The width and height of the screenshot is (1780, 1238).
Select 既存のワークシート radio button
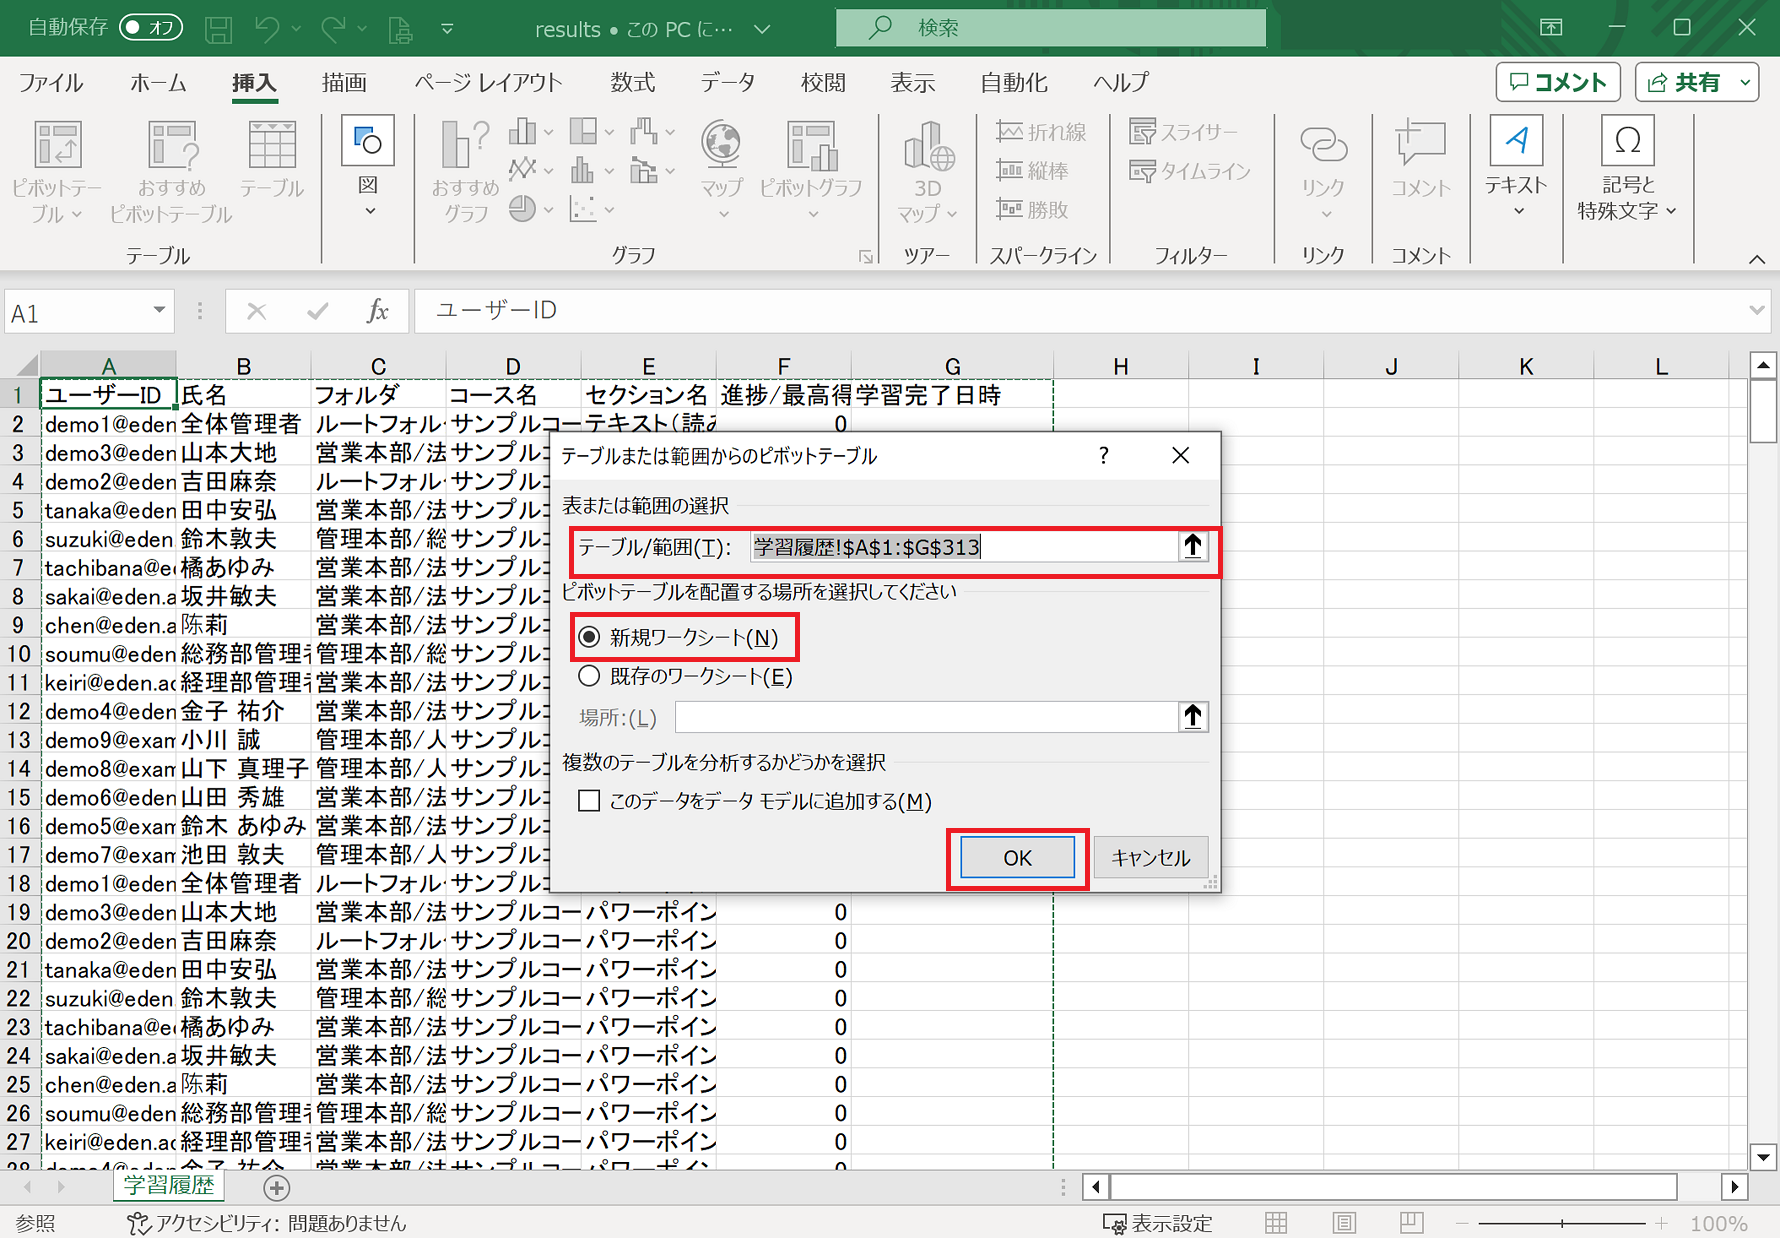[x=589, y=676]
